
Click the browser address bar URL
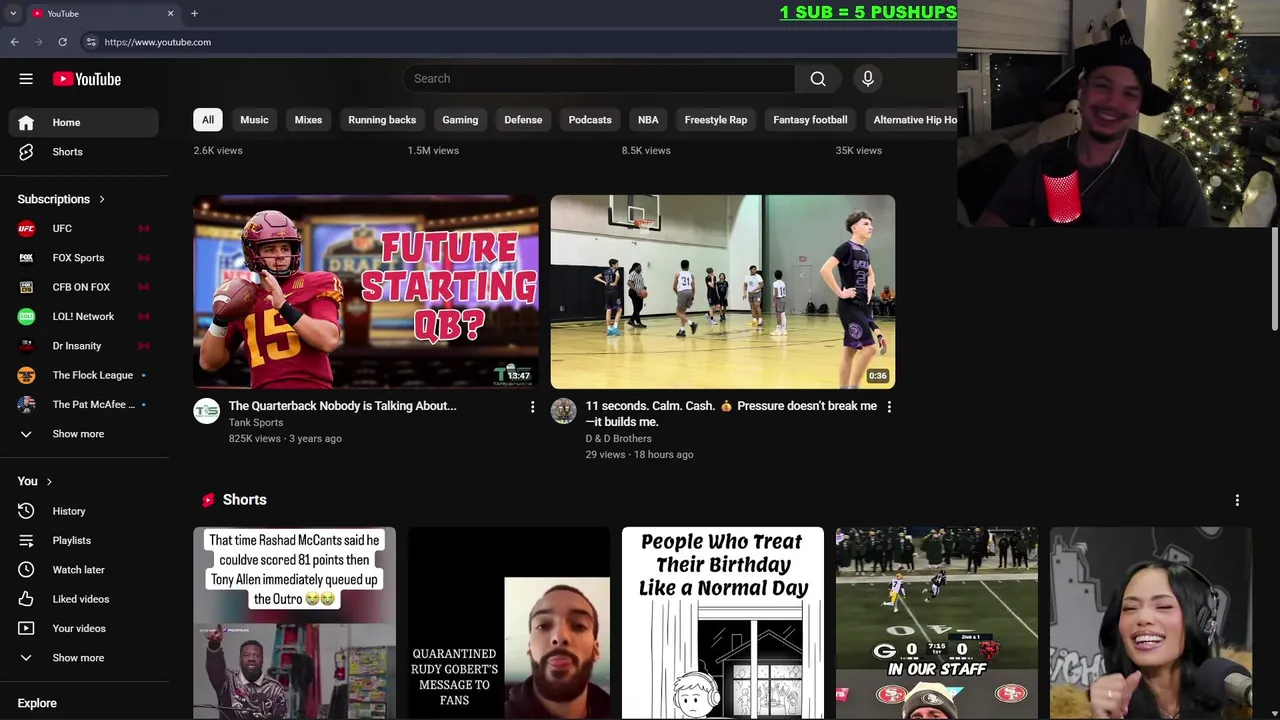[x=158, y=42]
